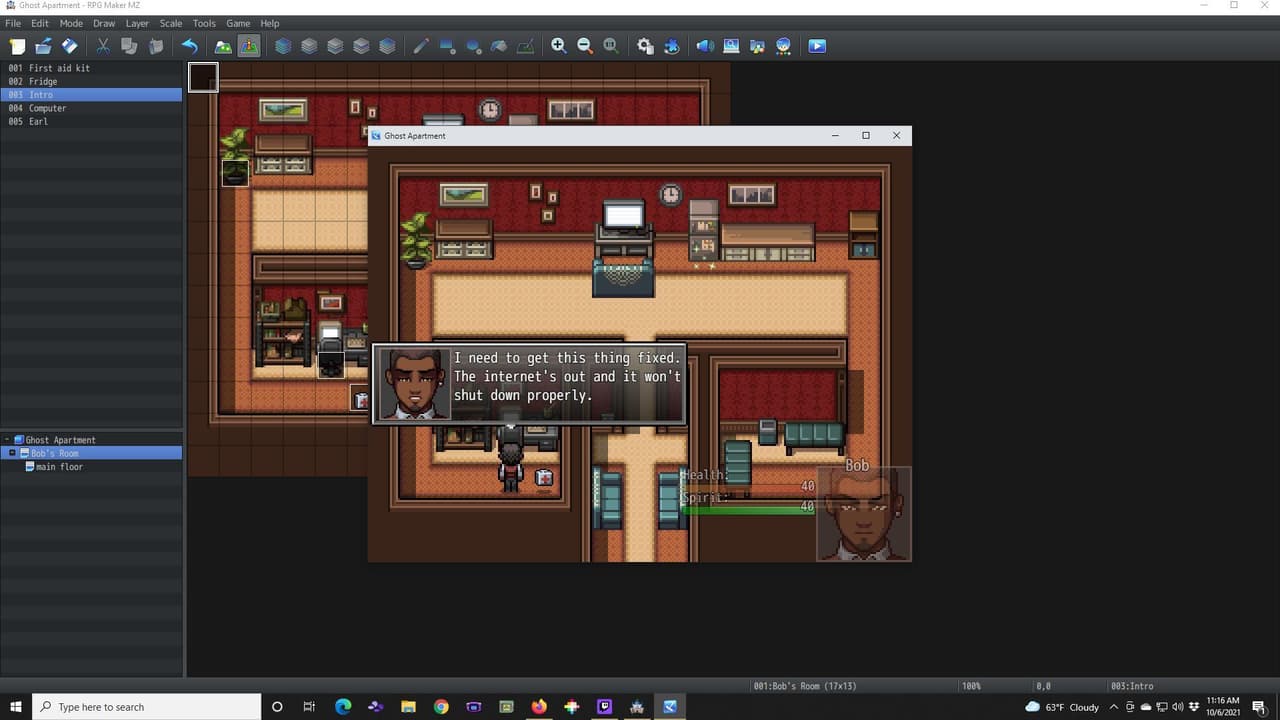Select the Layer 3 icon
Image resolution: width=1280 pixels, height=720 pixels.
click(361, 46)
